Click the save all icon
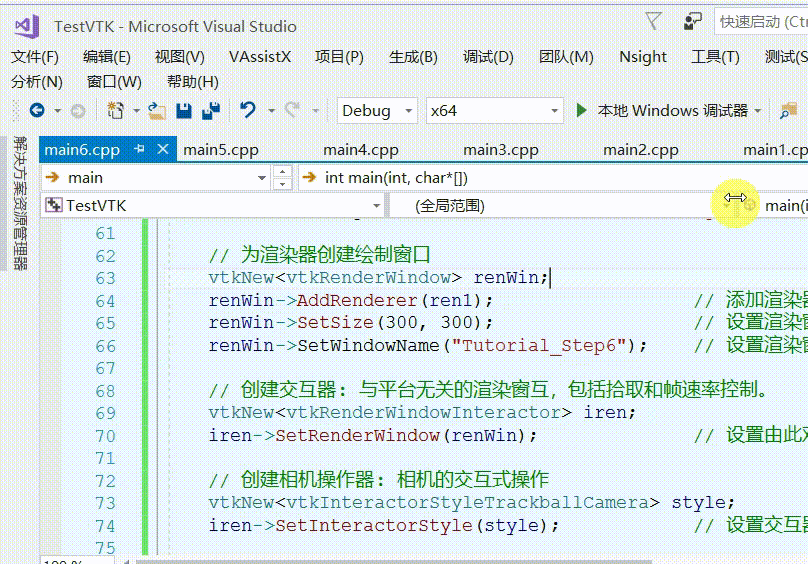The height and width of the screenshot is (564, 808). (210, 110)
